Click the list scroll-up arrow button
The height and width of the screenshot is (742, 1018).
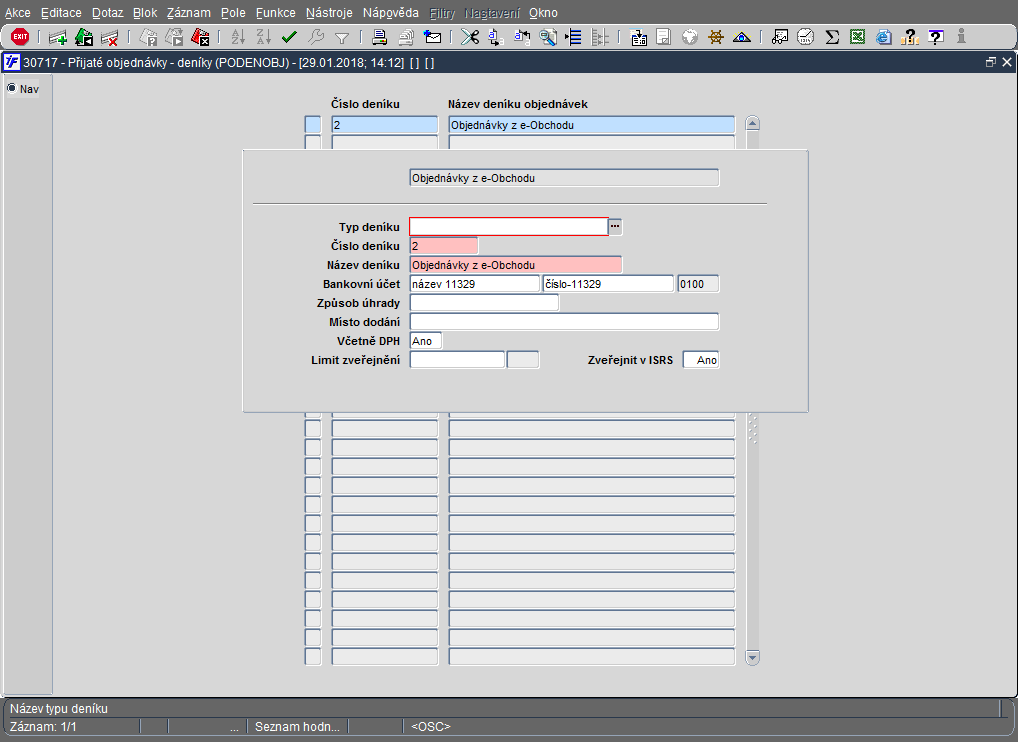tap(753, 124)
